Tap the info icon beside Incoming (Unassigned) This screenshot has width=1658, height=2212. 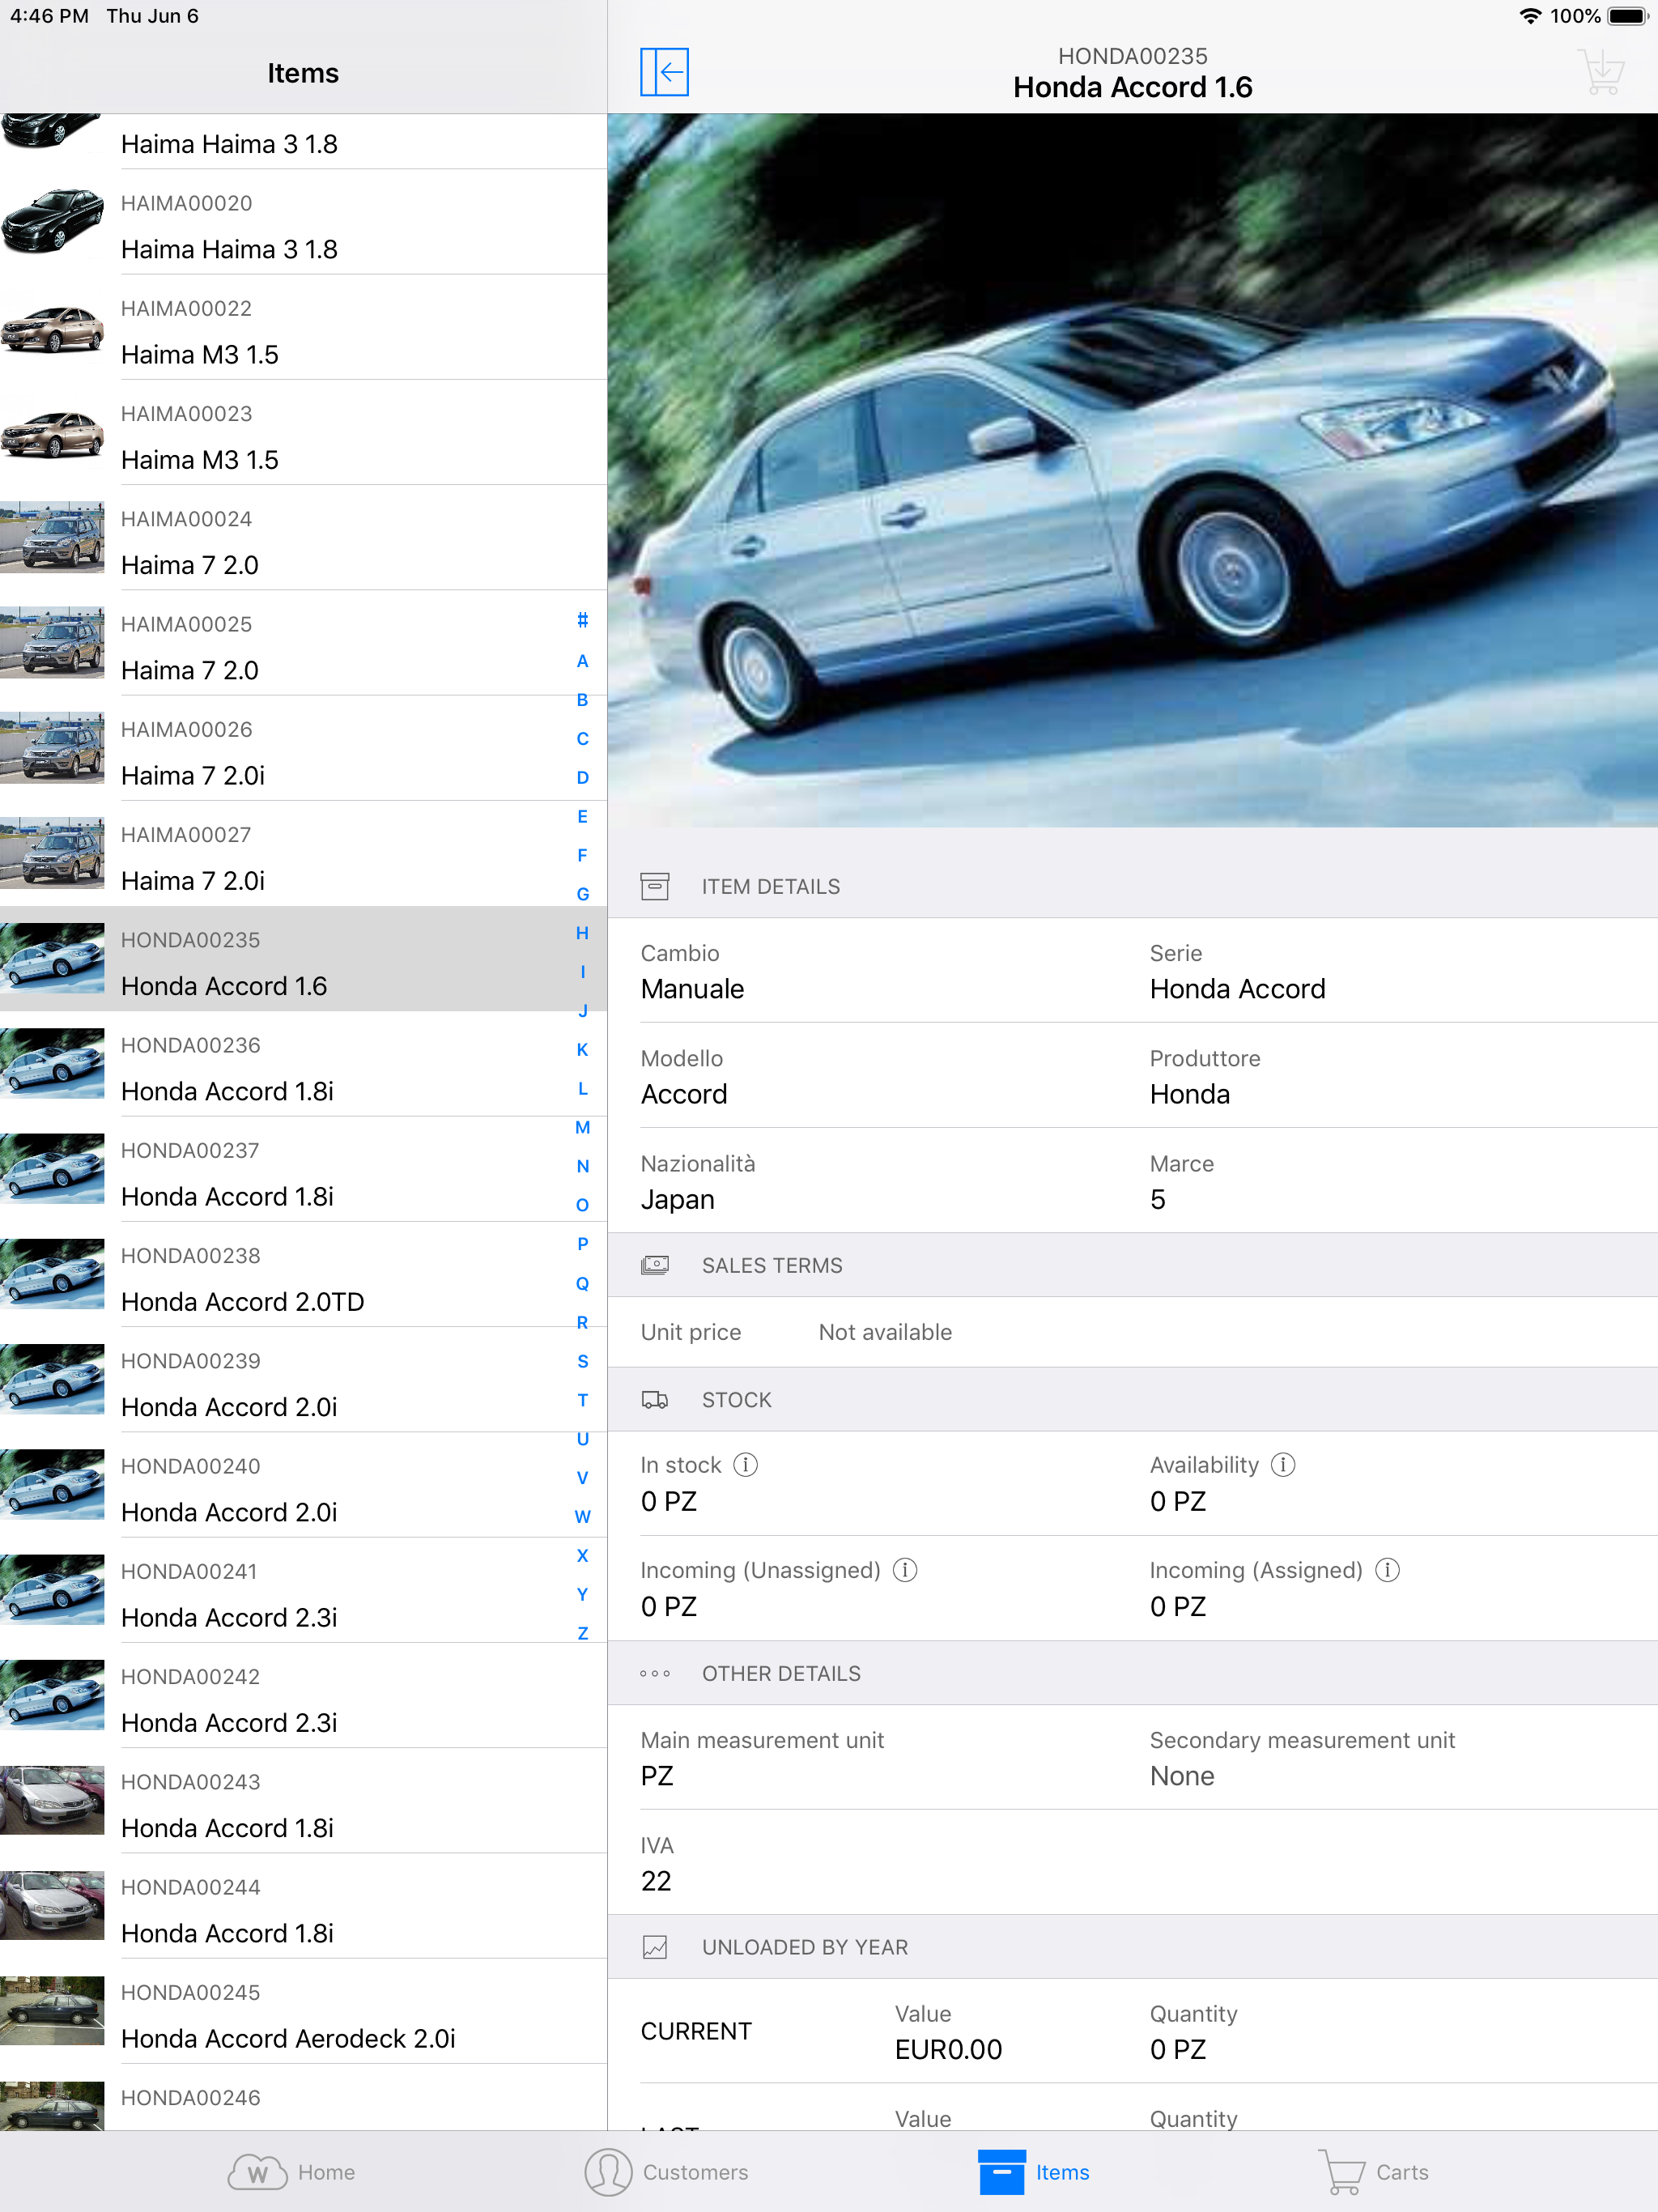[x=905, y=1570]
